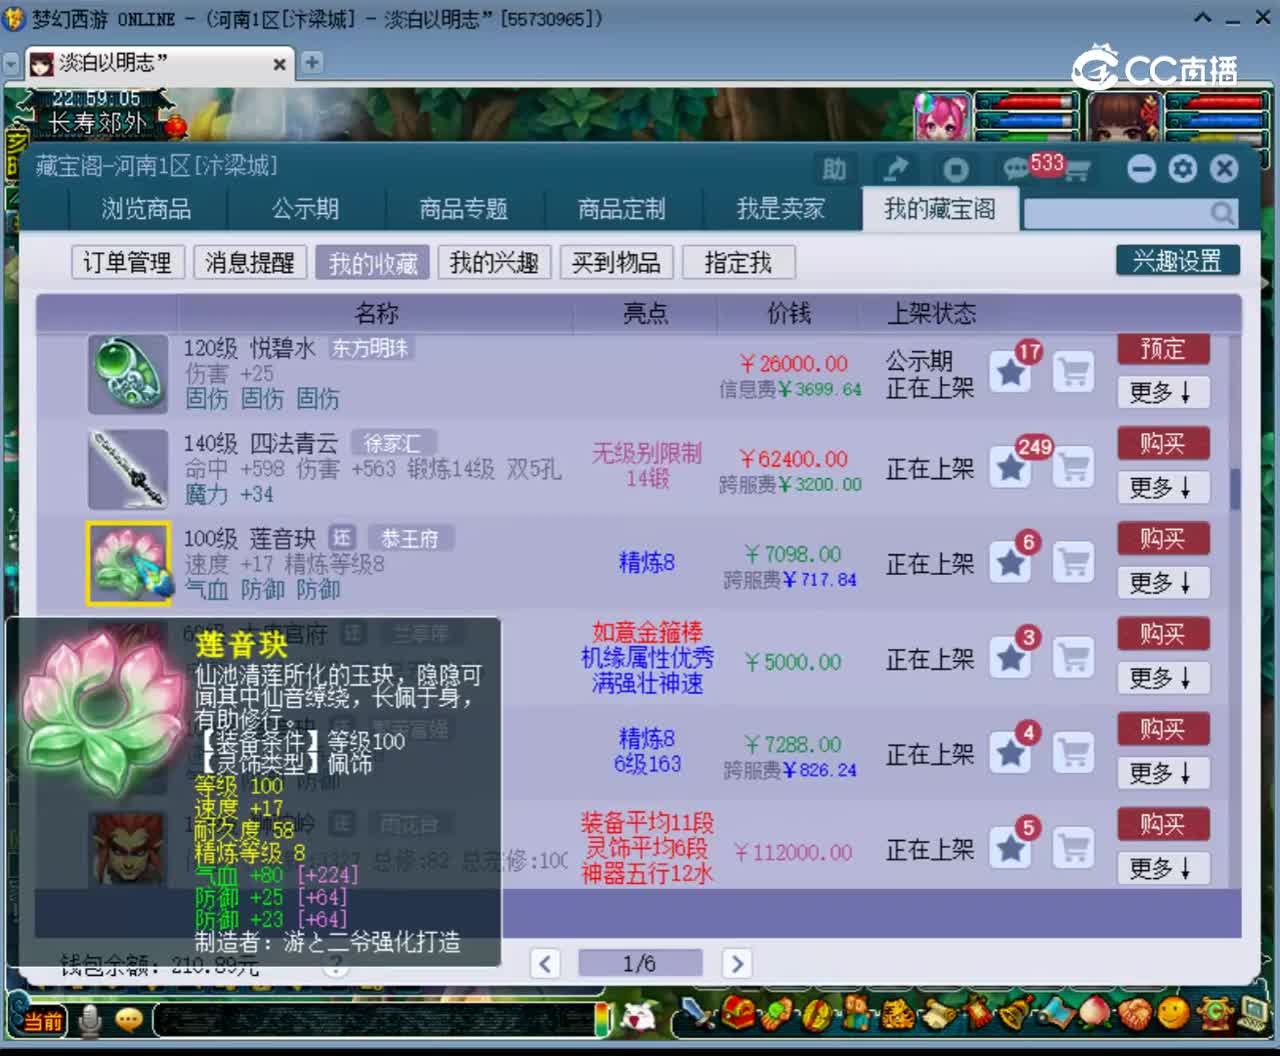The image size is (1280, 1056).
Task: Click the coin currency icon in header
Action: pos(955,169)
